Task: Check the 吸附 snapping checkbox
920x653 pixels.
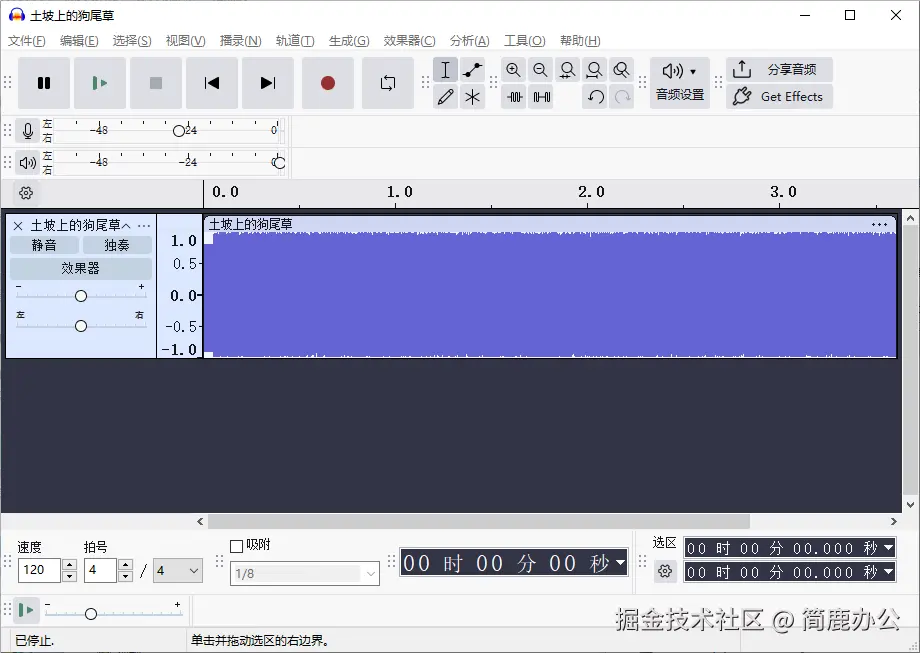Action: click(237, 545)
